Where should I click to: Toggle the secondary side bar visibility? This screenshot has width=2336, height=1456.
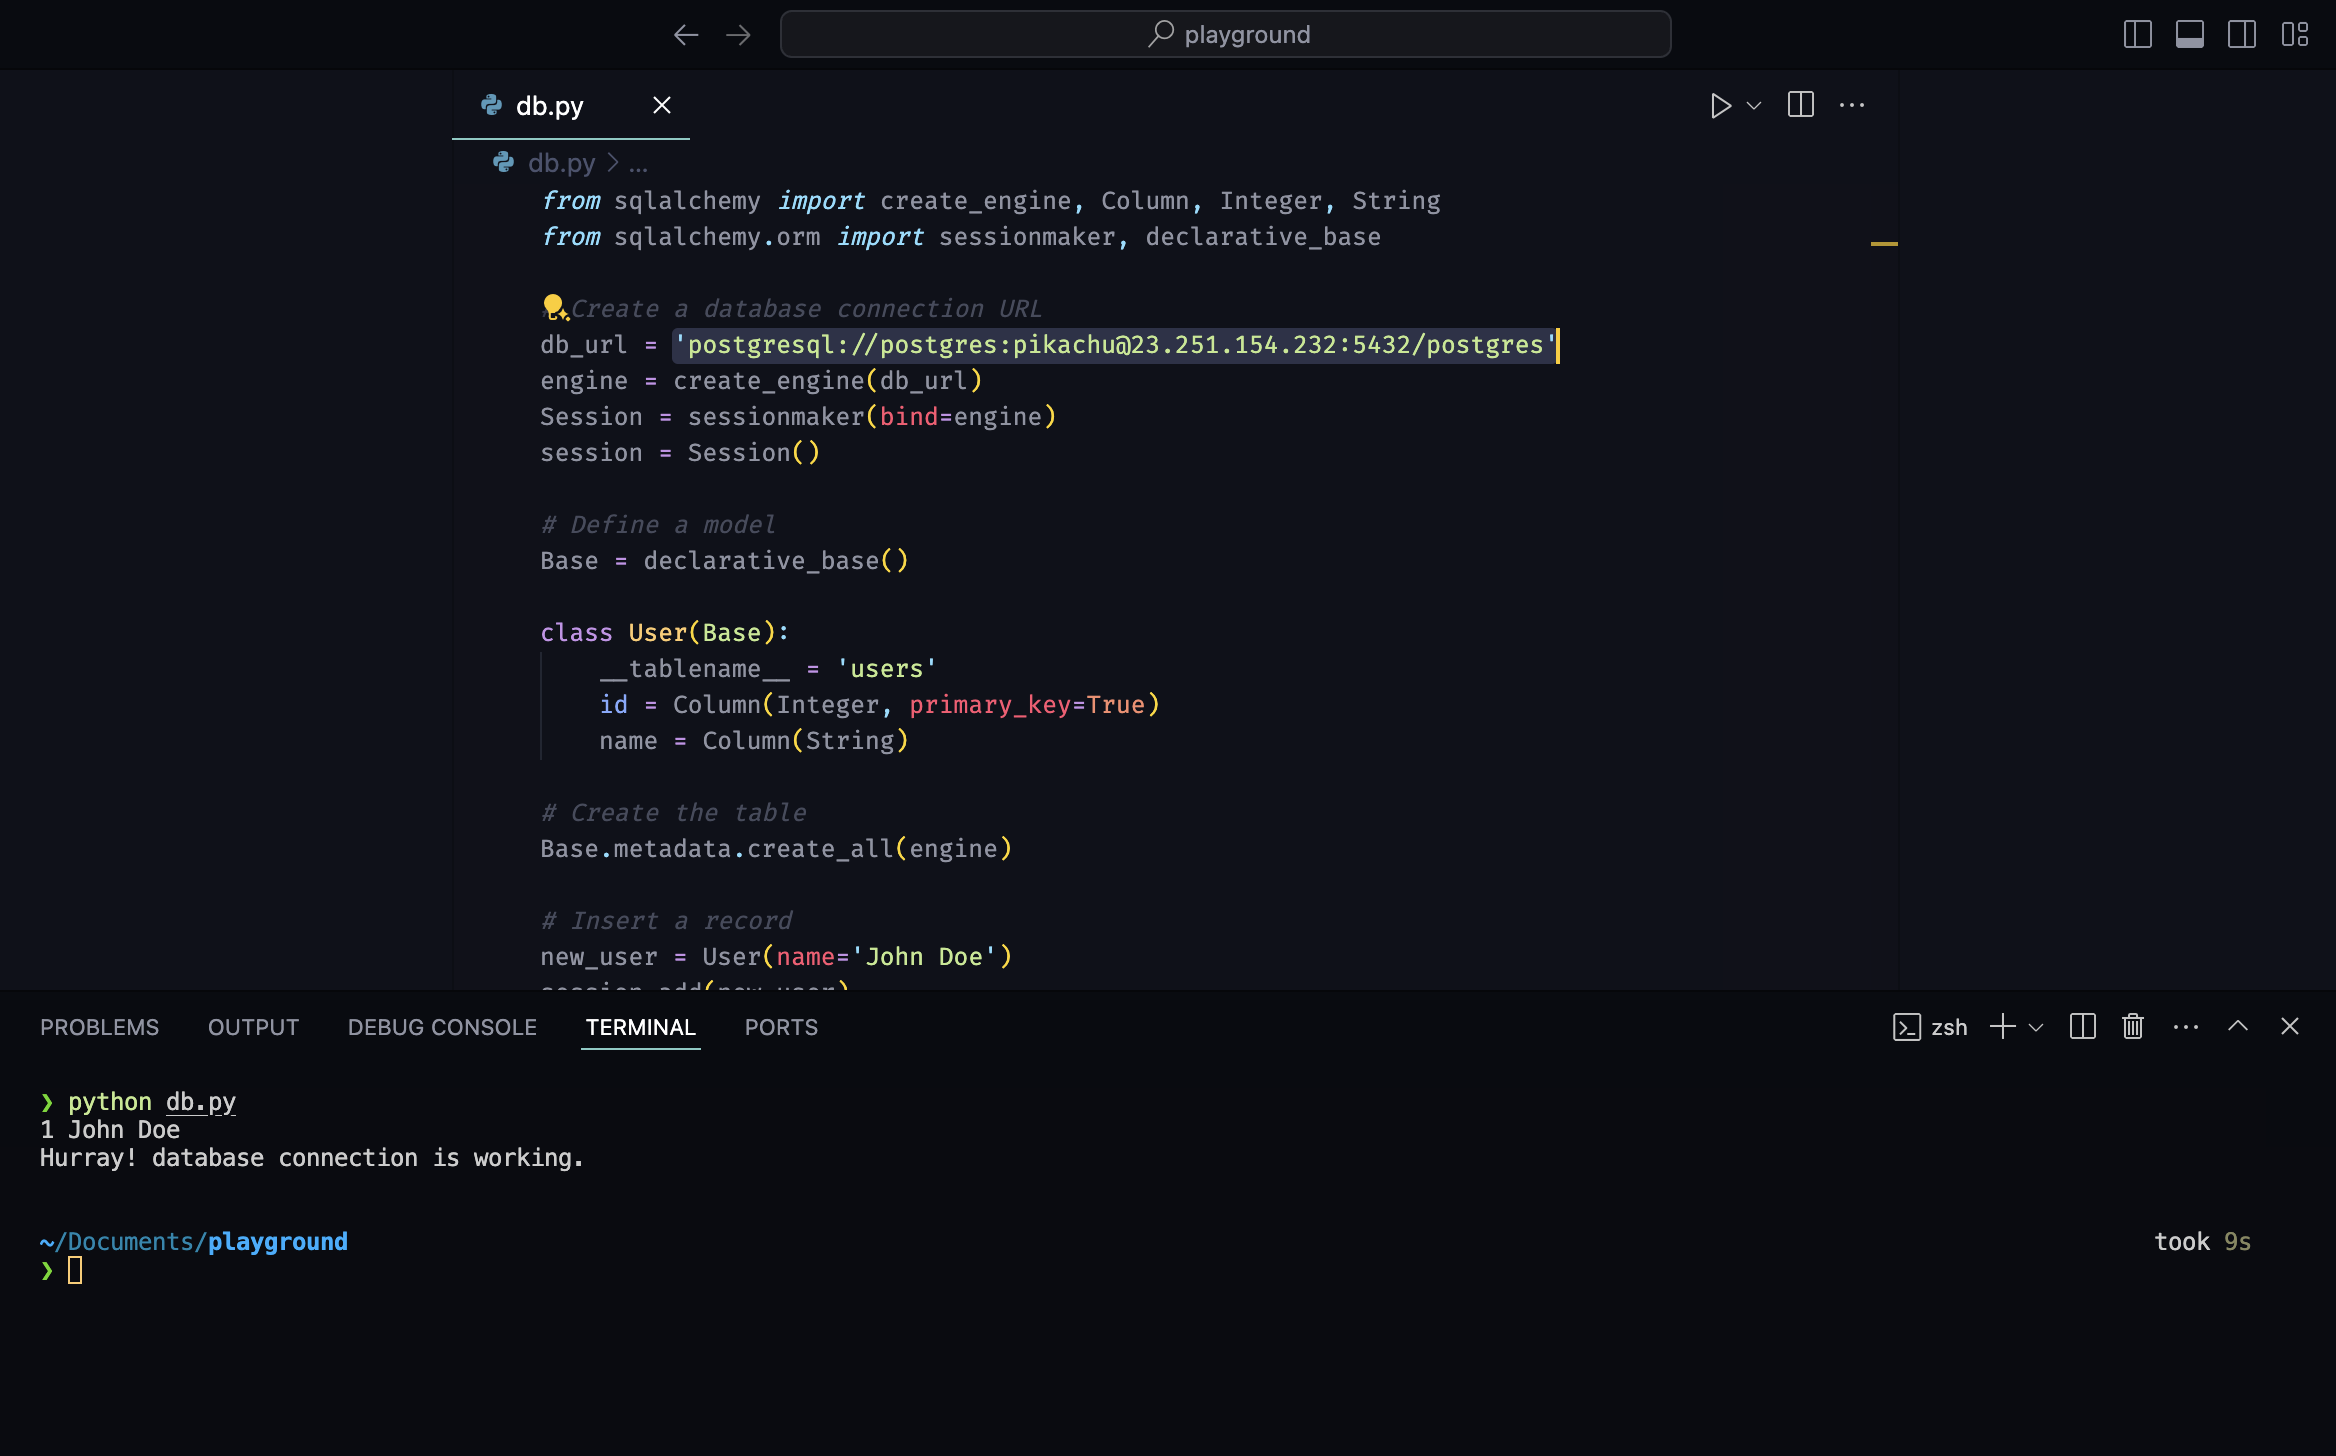pos(2241,35)
